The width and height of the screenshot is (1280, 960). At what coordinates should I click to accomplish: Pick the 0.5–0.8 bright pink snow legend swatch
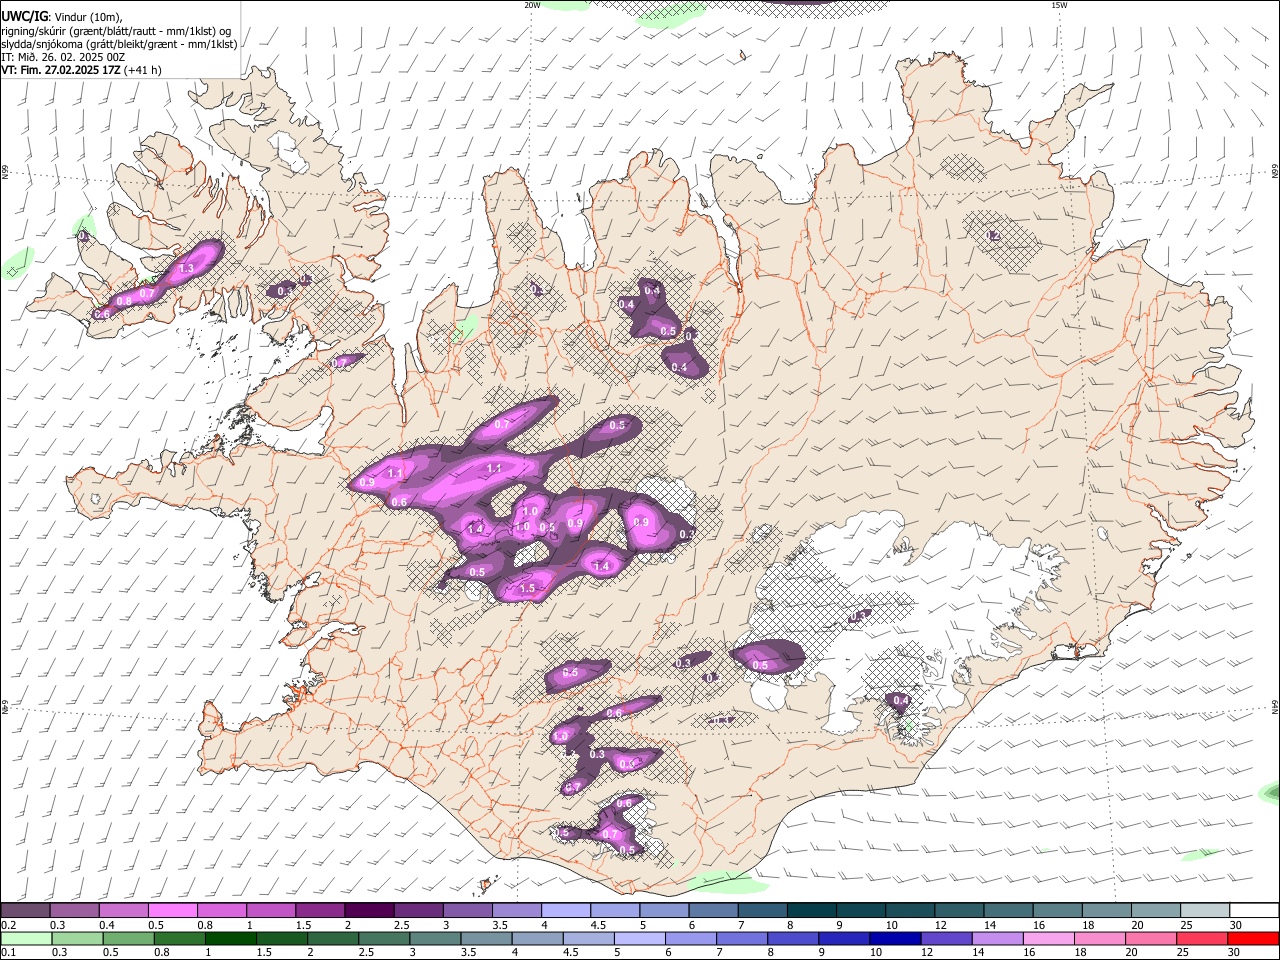172,911
